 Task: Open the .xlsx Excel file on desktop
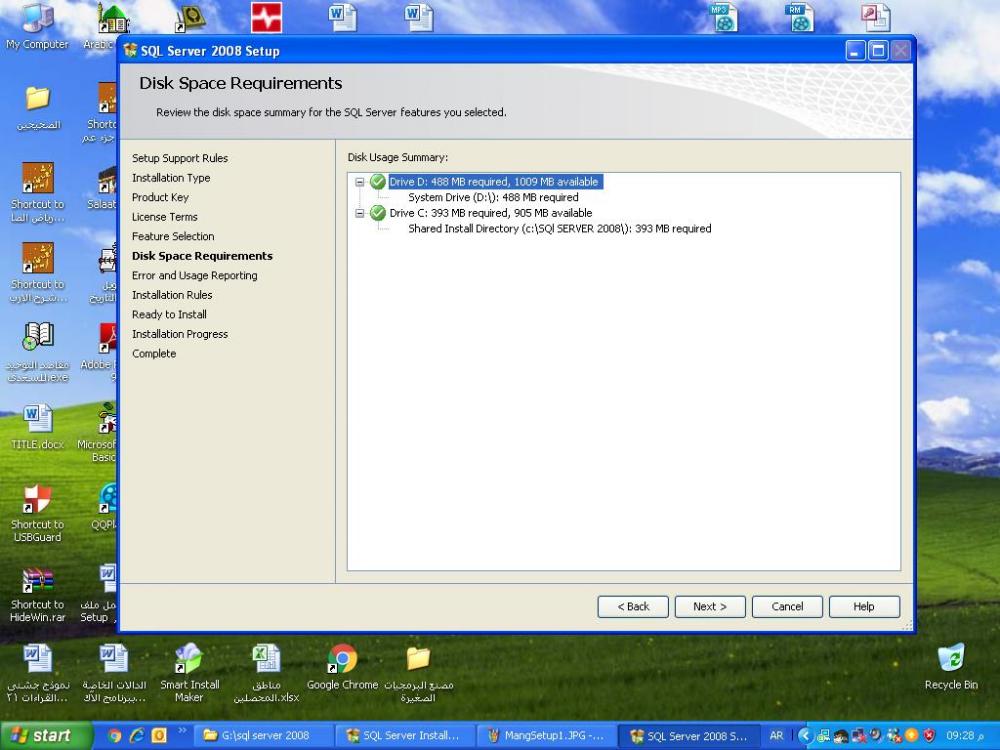pyautogui.click(x=266, y=673)
